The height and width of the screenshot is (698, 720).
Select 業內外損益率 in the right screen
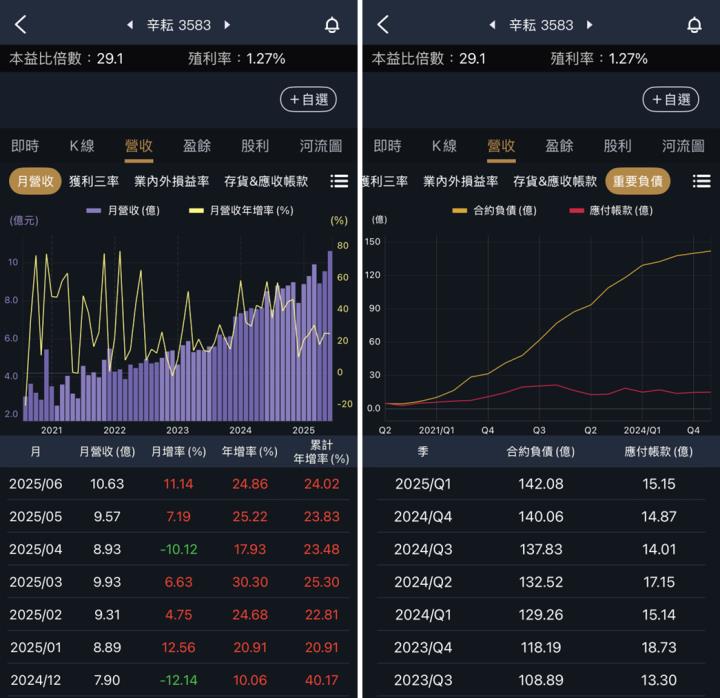point(460,181)
